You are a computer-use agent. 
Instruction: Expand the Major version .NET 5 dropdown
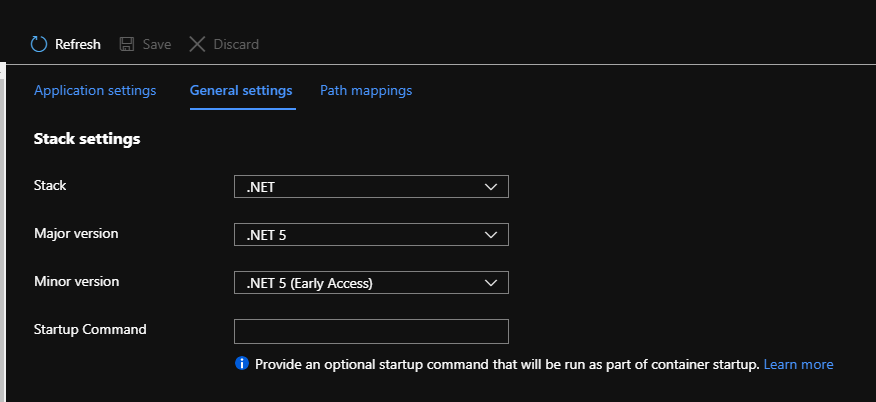click(x=370, y=235)
